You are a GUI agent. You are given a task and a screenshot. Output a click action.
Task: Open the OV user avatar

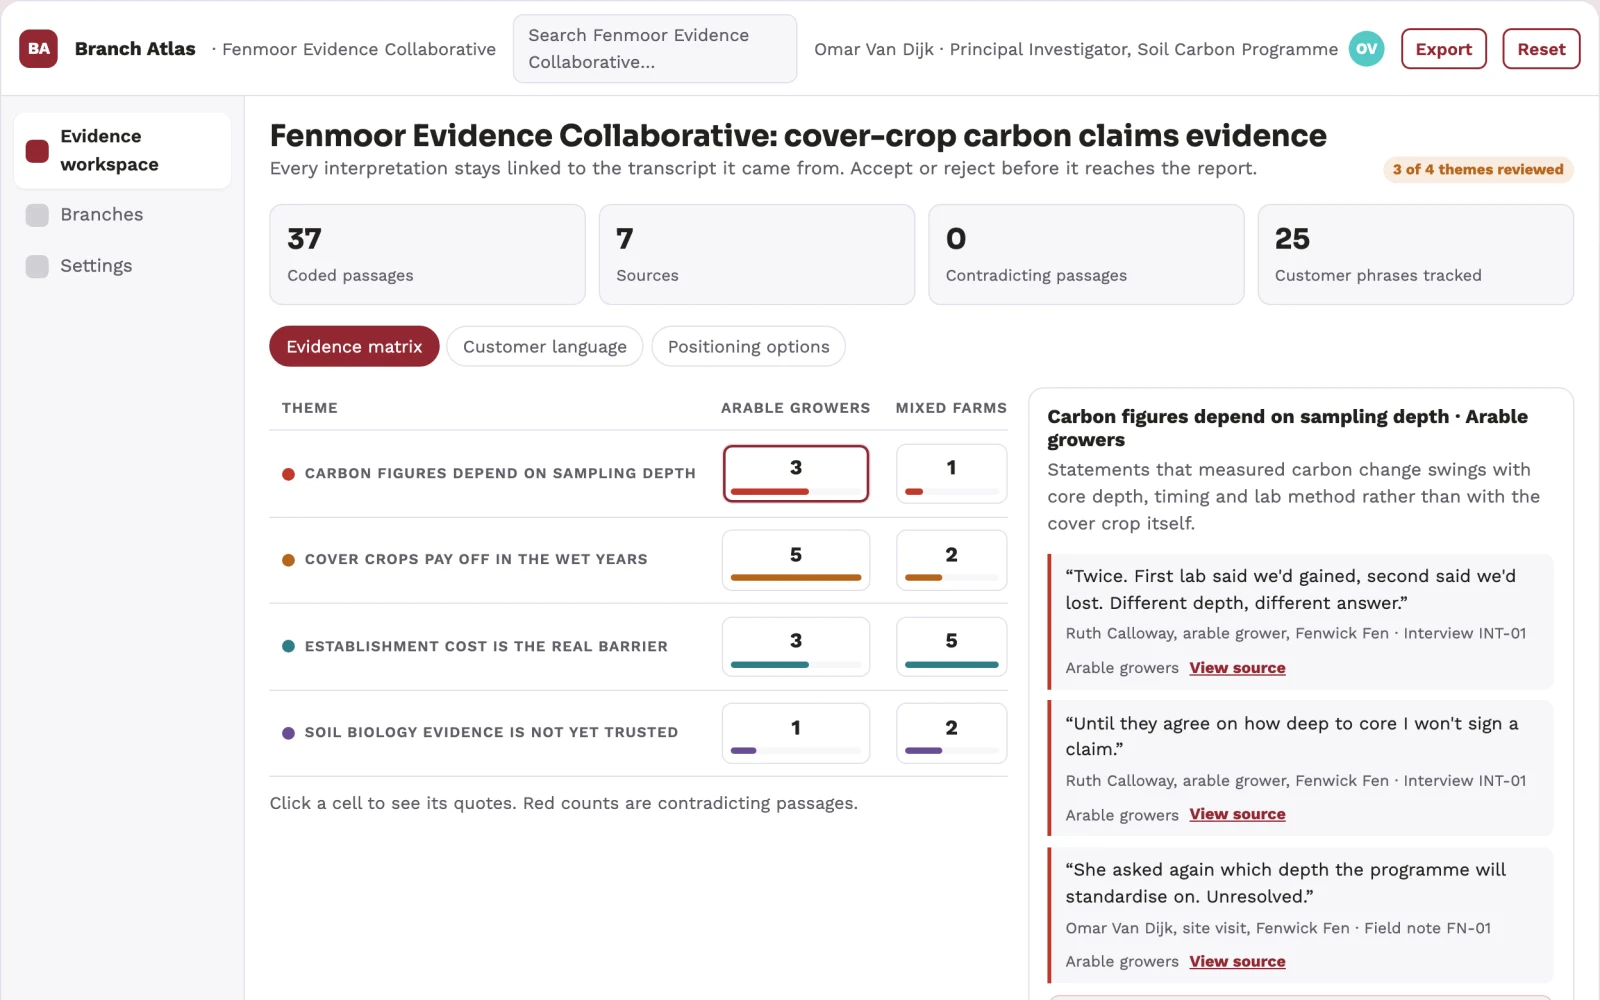coord(1366,48)
